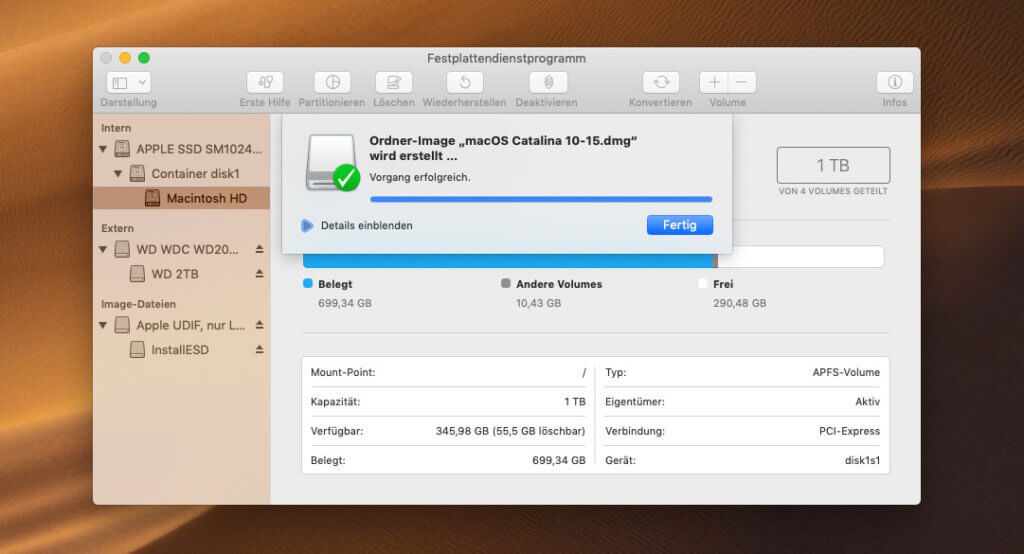Viewport: 1024px width, 554px height.
Task: Click the InstallESD disk icon
Action: (x=137, y=350)
